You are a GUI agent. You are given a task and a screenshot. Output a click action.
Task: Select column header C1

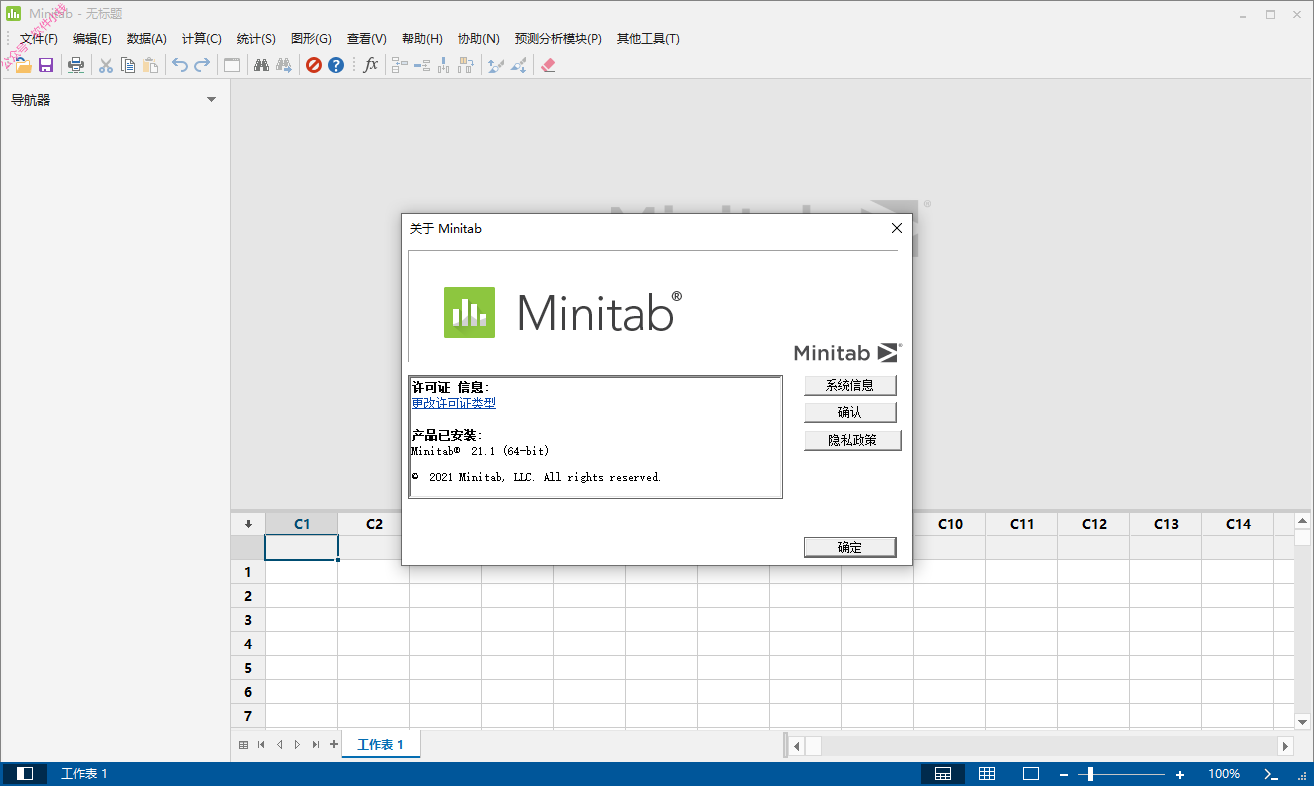click(302, 524)
